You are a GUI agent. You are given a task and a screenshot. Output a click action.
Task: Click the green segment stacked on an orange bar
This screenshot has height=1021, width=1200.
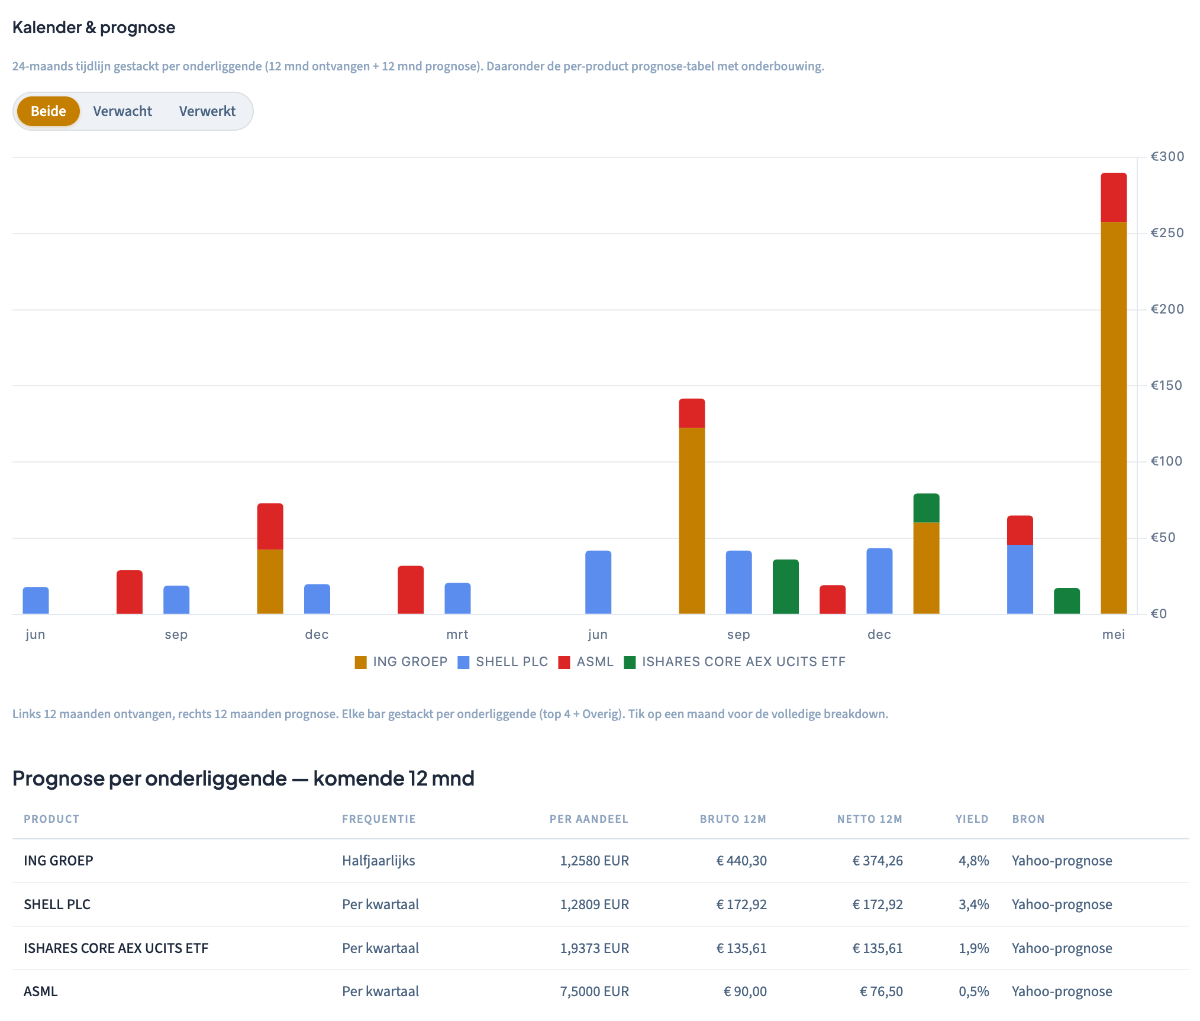(926, 508)
